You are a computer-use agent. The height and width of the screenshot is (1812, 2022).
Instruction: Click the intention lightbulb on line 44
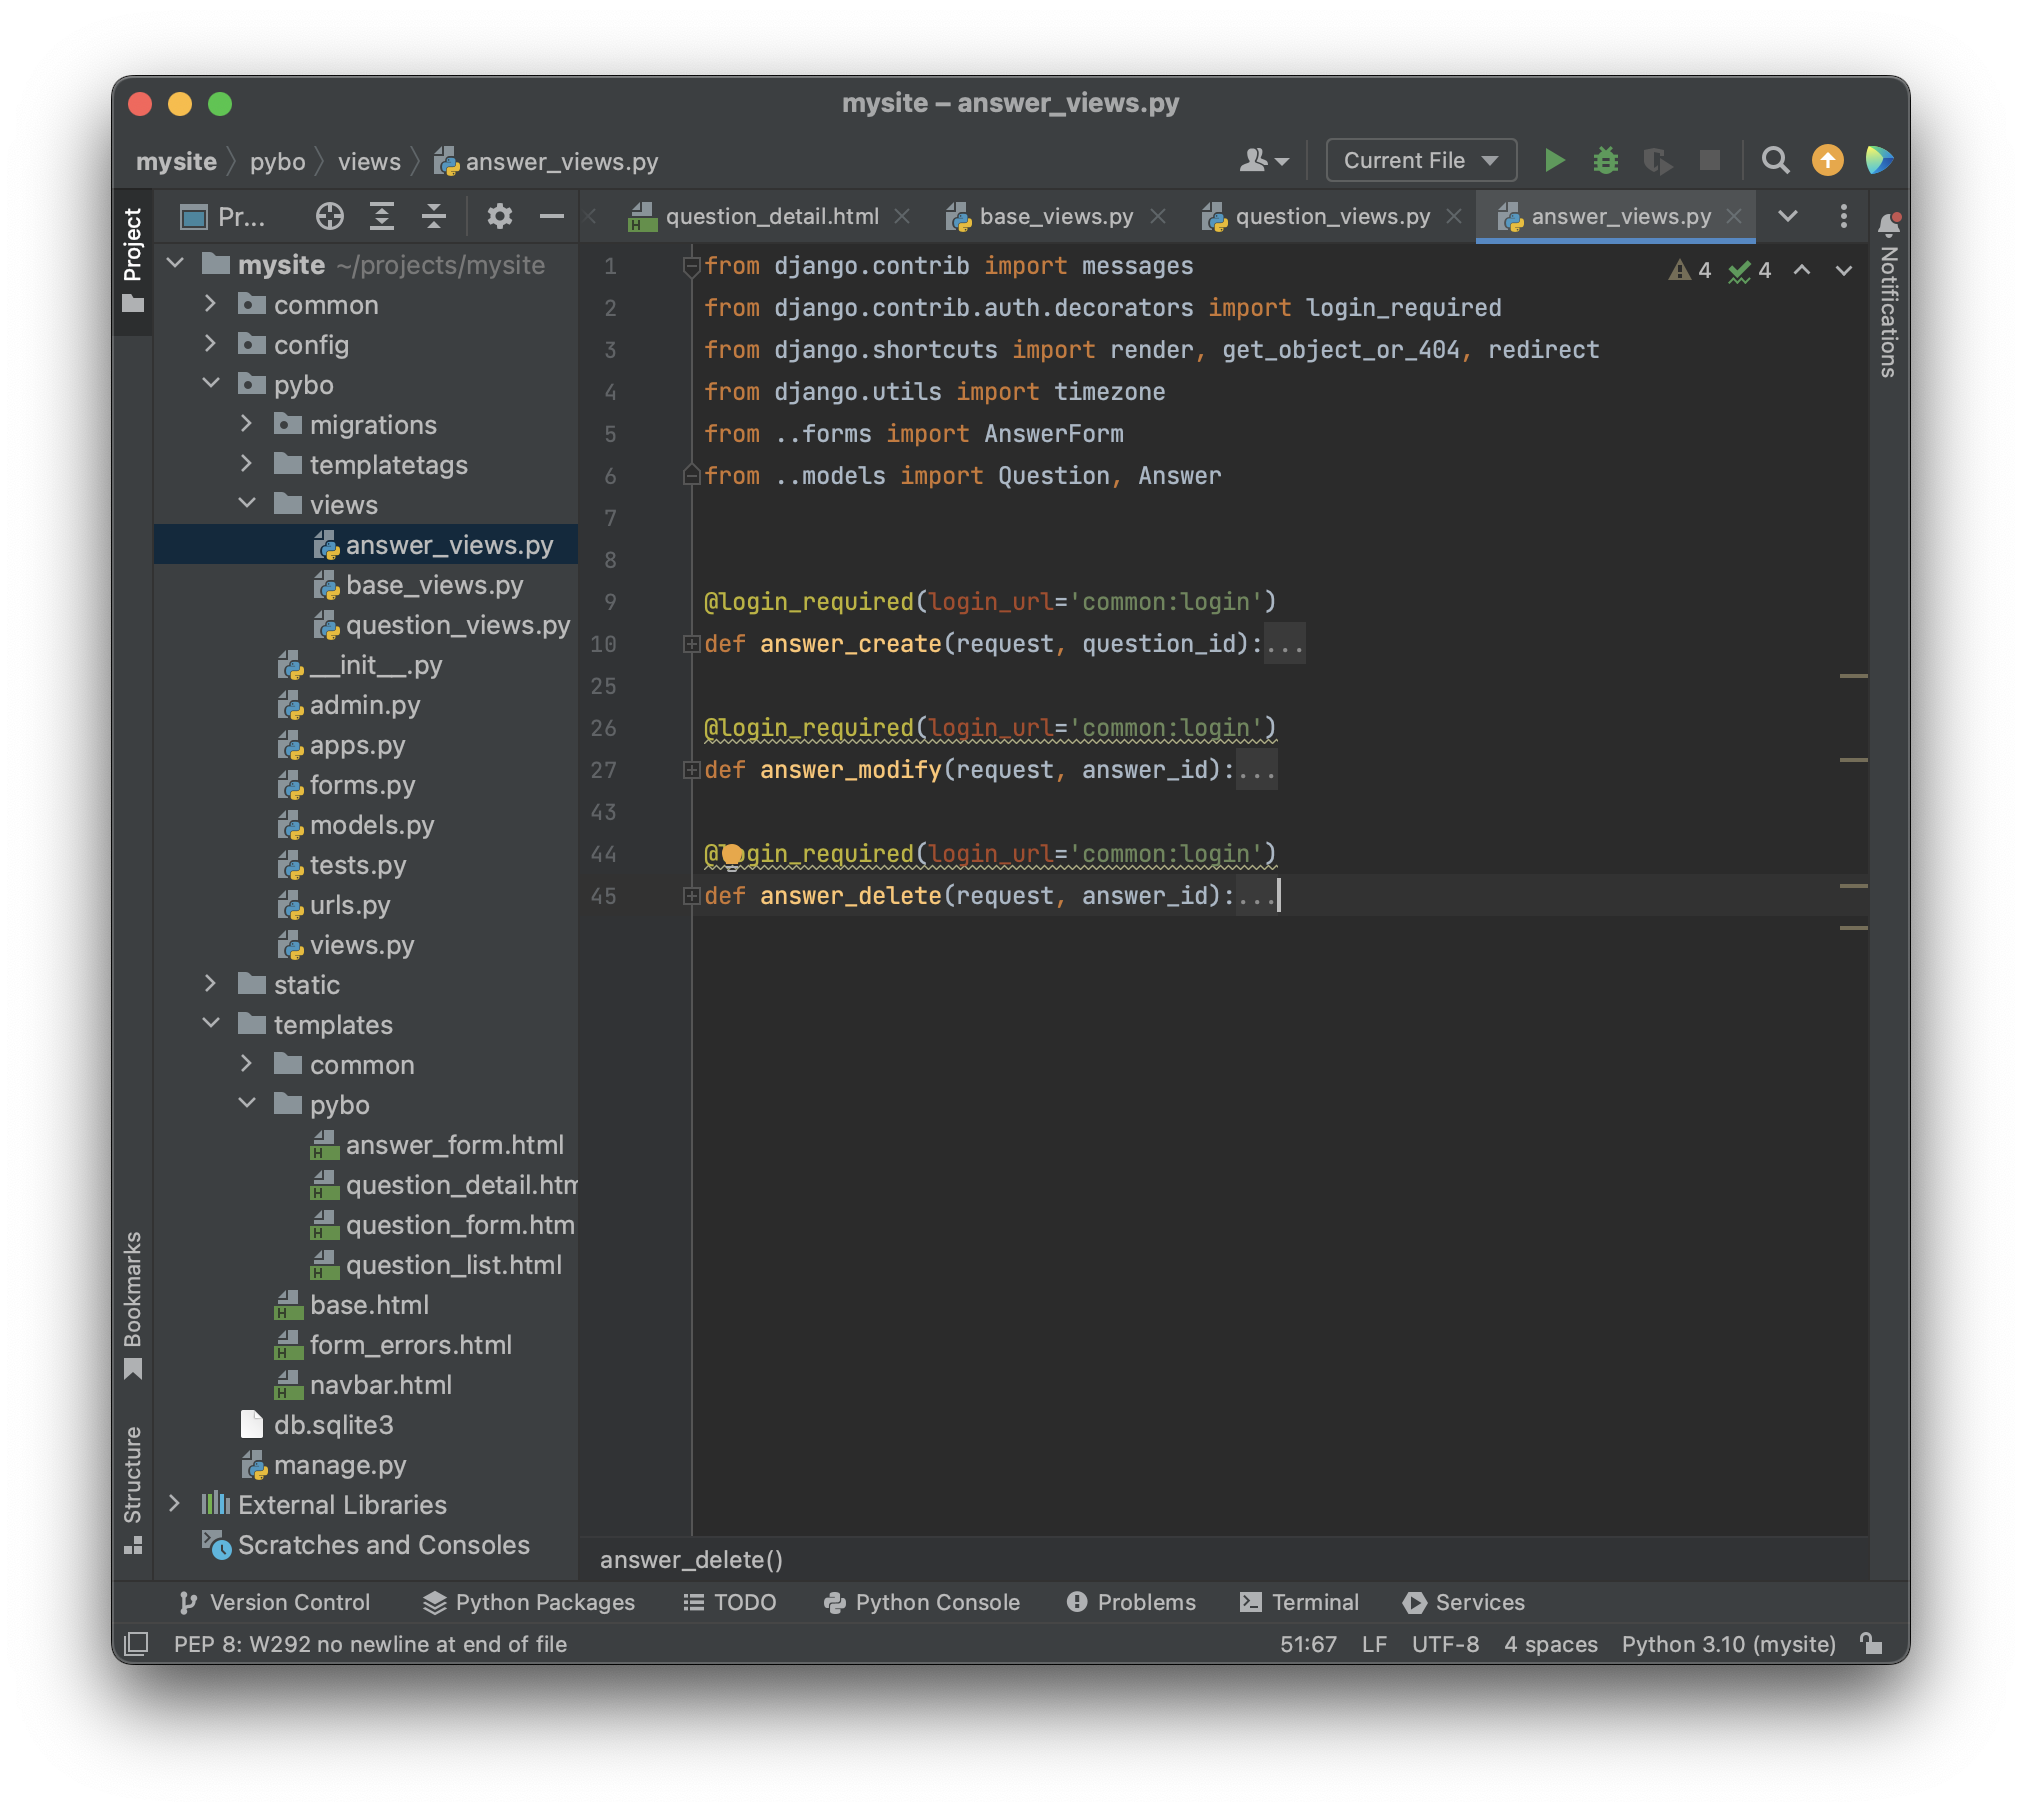click(x=733, y=855)
